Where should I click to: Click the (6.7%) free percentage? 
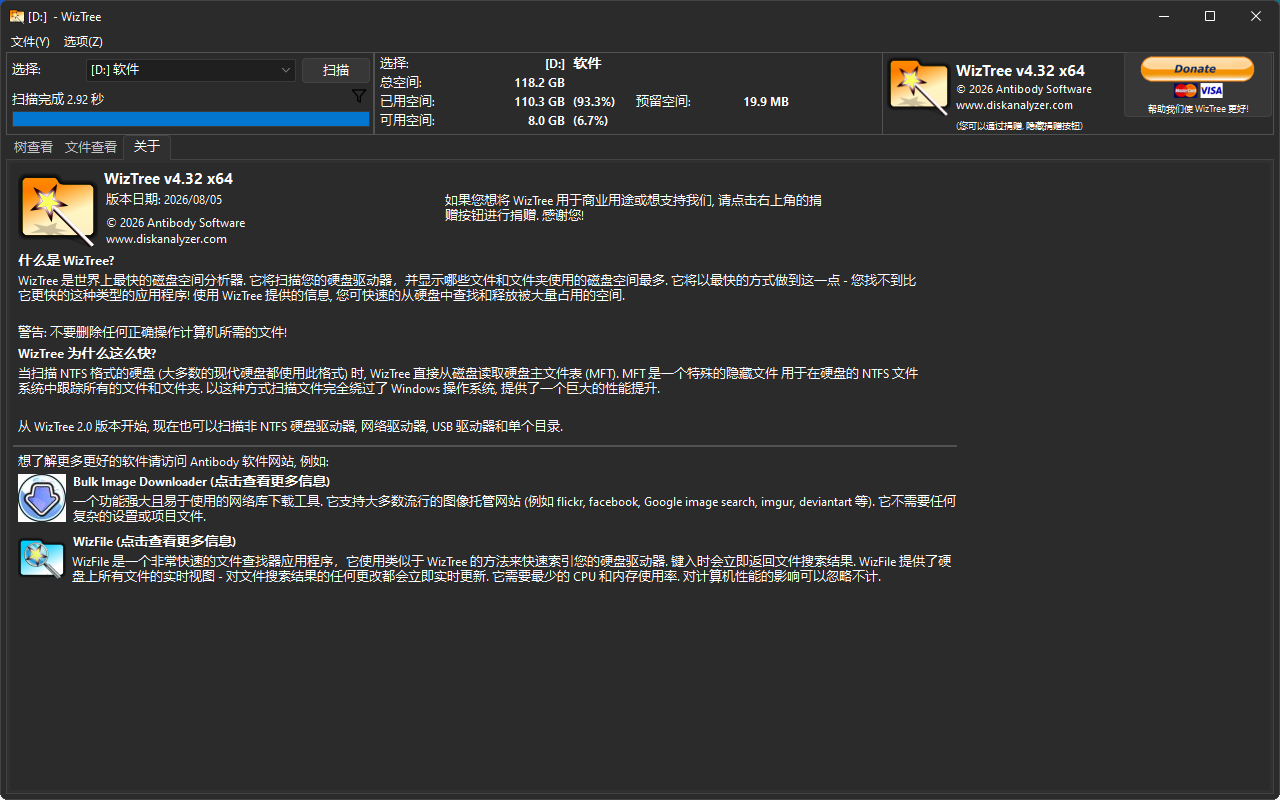coord(590,120)
